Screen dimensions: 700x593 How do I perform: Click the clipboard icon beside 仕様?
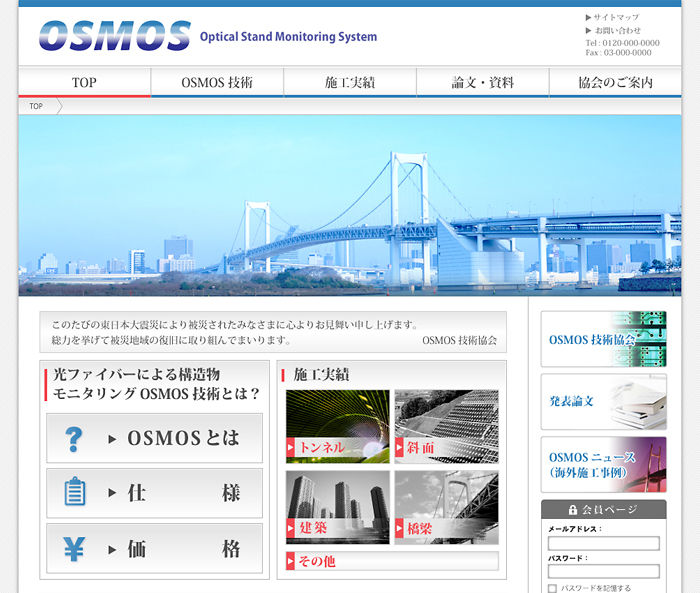click(75, 491)
